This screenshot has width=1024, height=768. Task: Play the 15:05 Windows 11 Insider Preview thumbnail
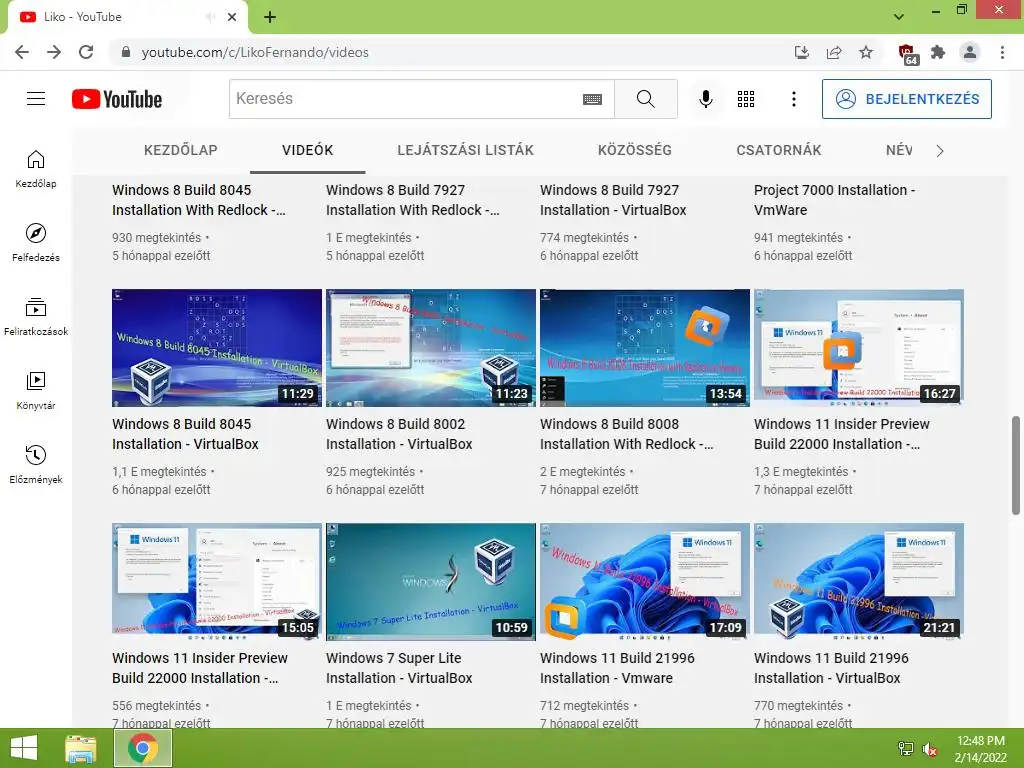click(217, 582)
